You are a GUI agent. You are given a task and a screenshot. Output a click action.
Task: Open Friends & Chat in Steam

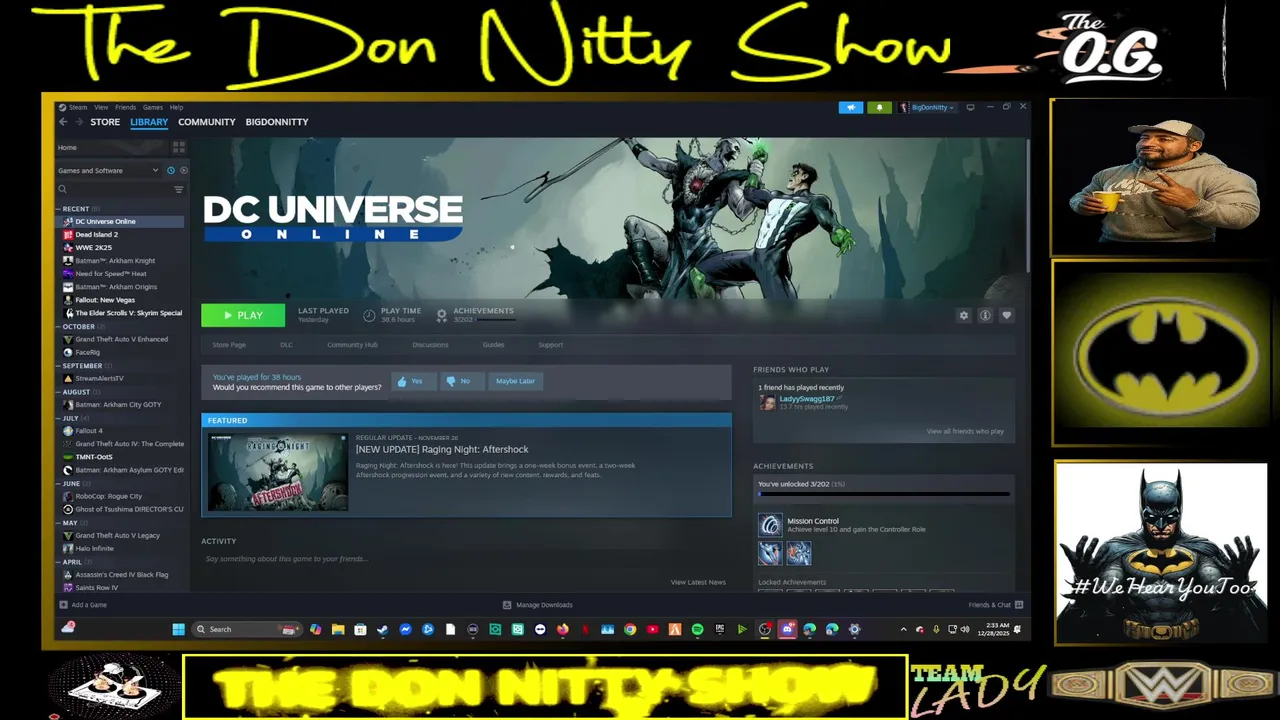995,604
